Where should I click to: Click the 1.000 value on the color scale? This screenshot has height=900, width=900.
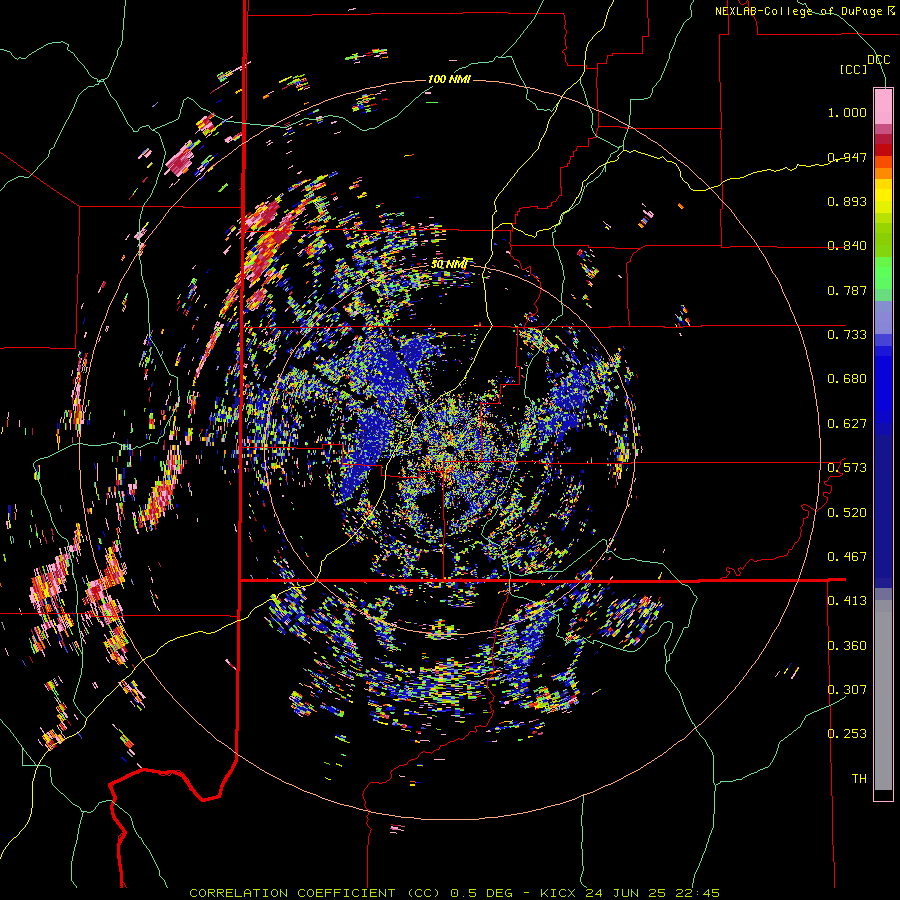847,112
